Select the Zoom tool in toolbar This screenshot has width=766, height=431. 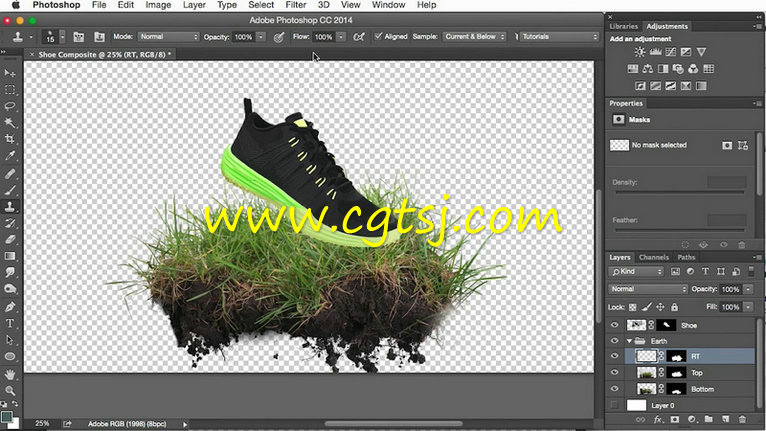pos(10,390)
